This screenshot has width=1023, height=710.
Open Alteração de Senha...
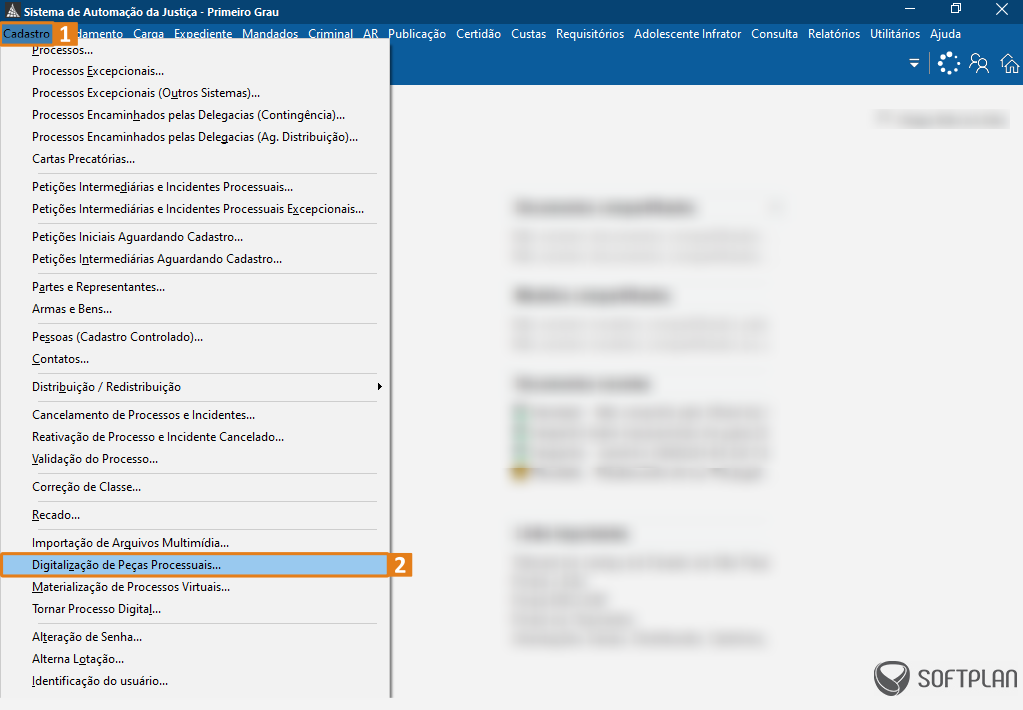tap(87, 638)
